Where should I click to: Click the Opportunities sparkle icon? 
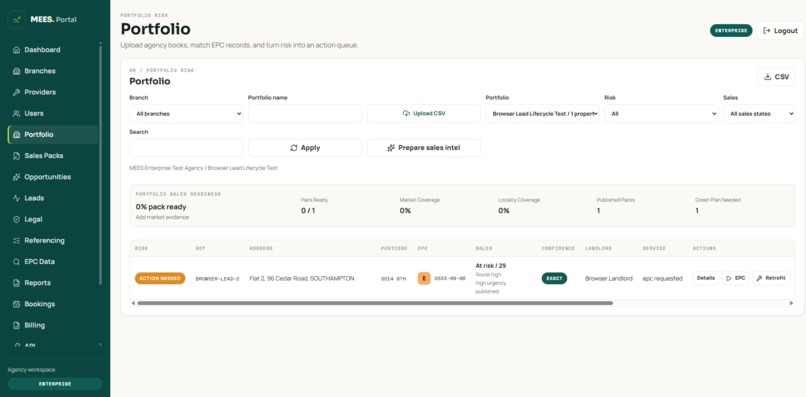pyautogui.click(x=16, y=177)
